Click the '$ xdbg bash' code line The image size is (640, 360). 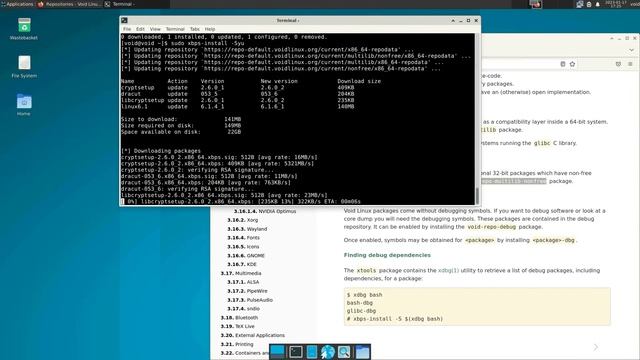click(364, 295)
